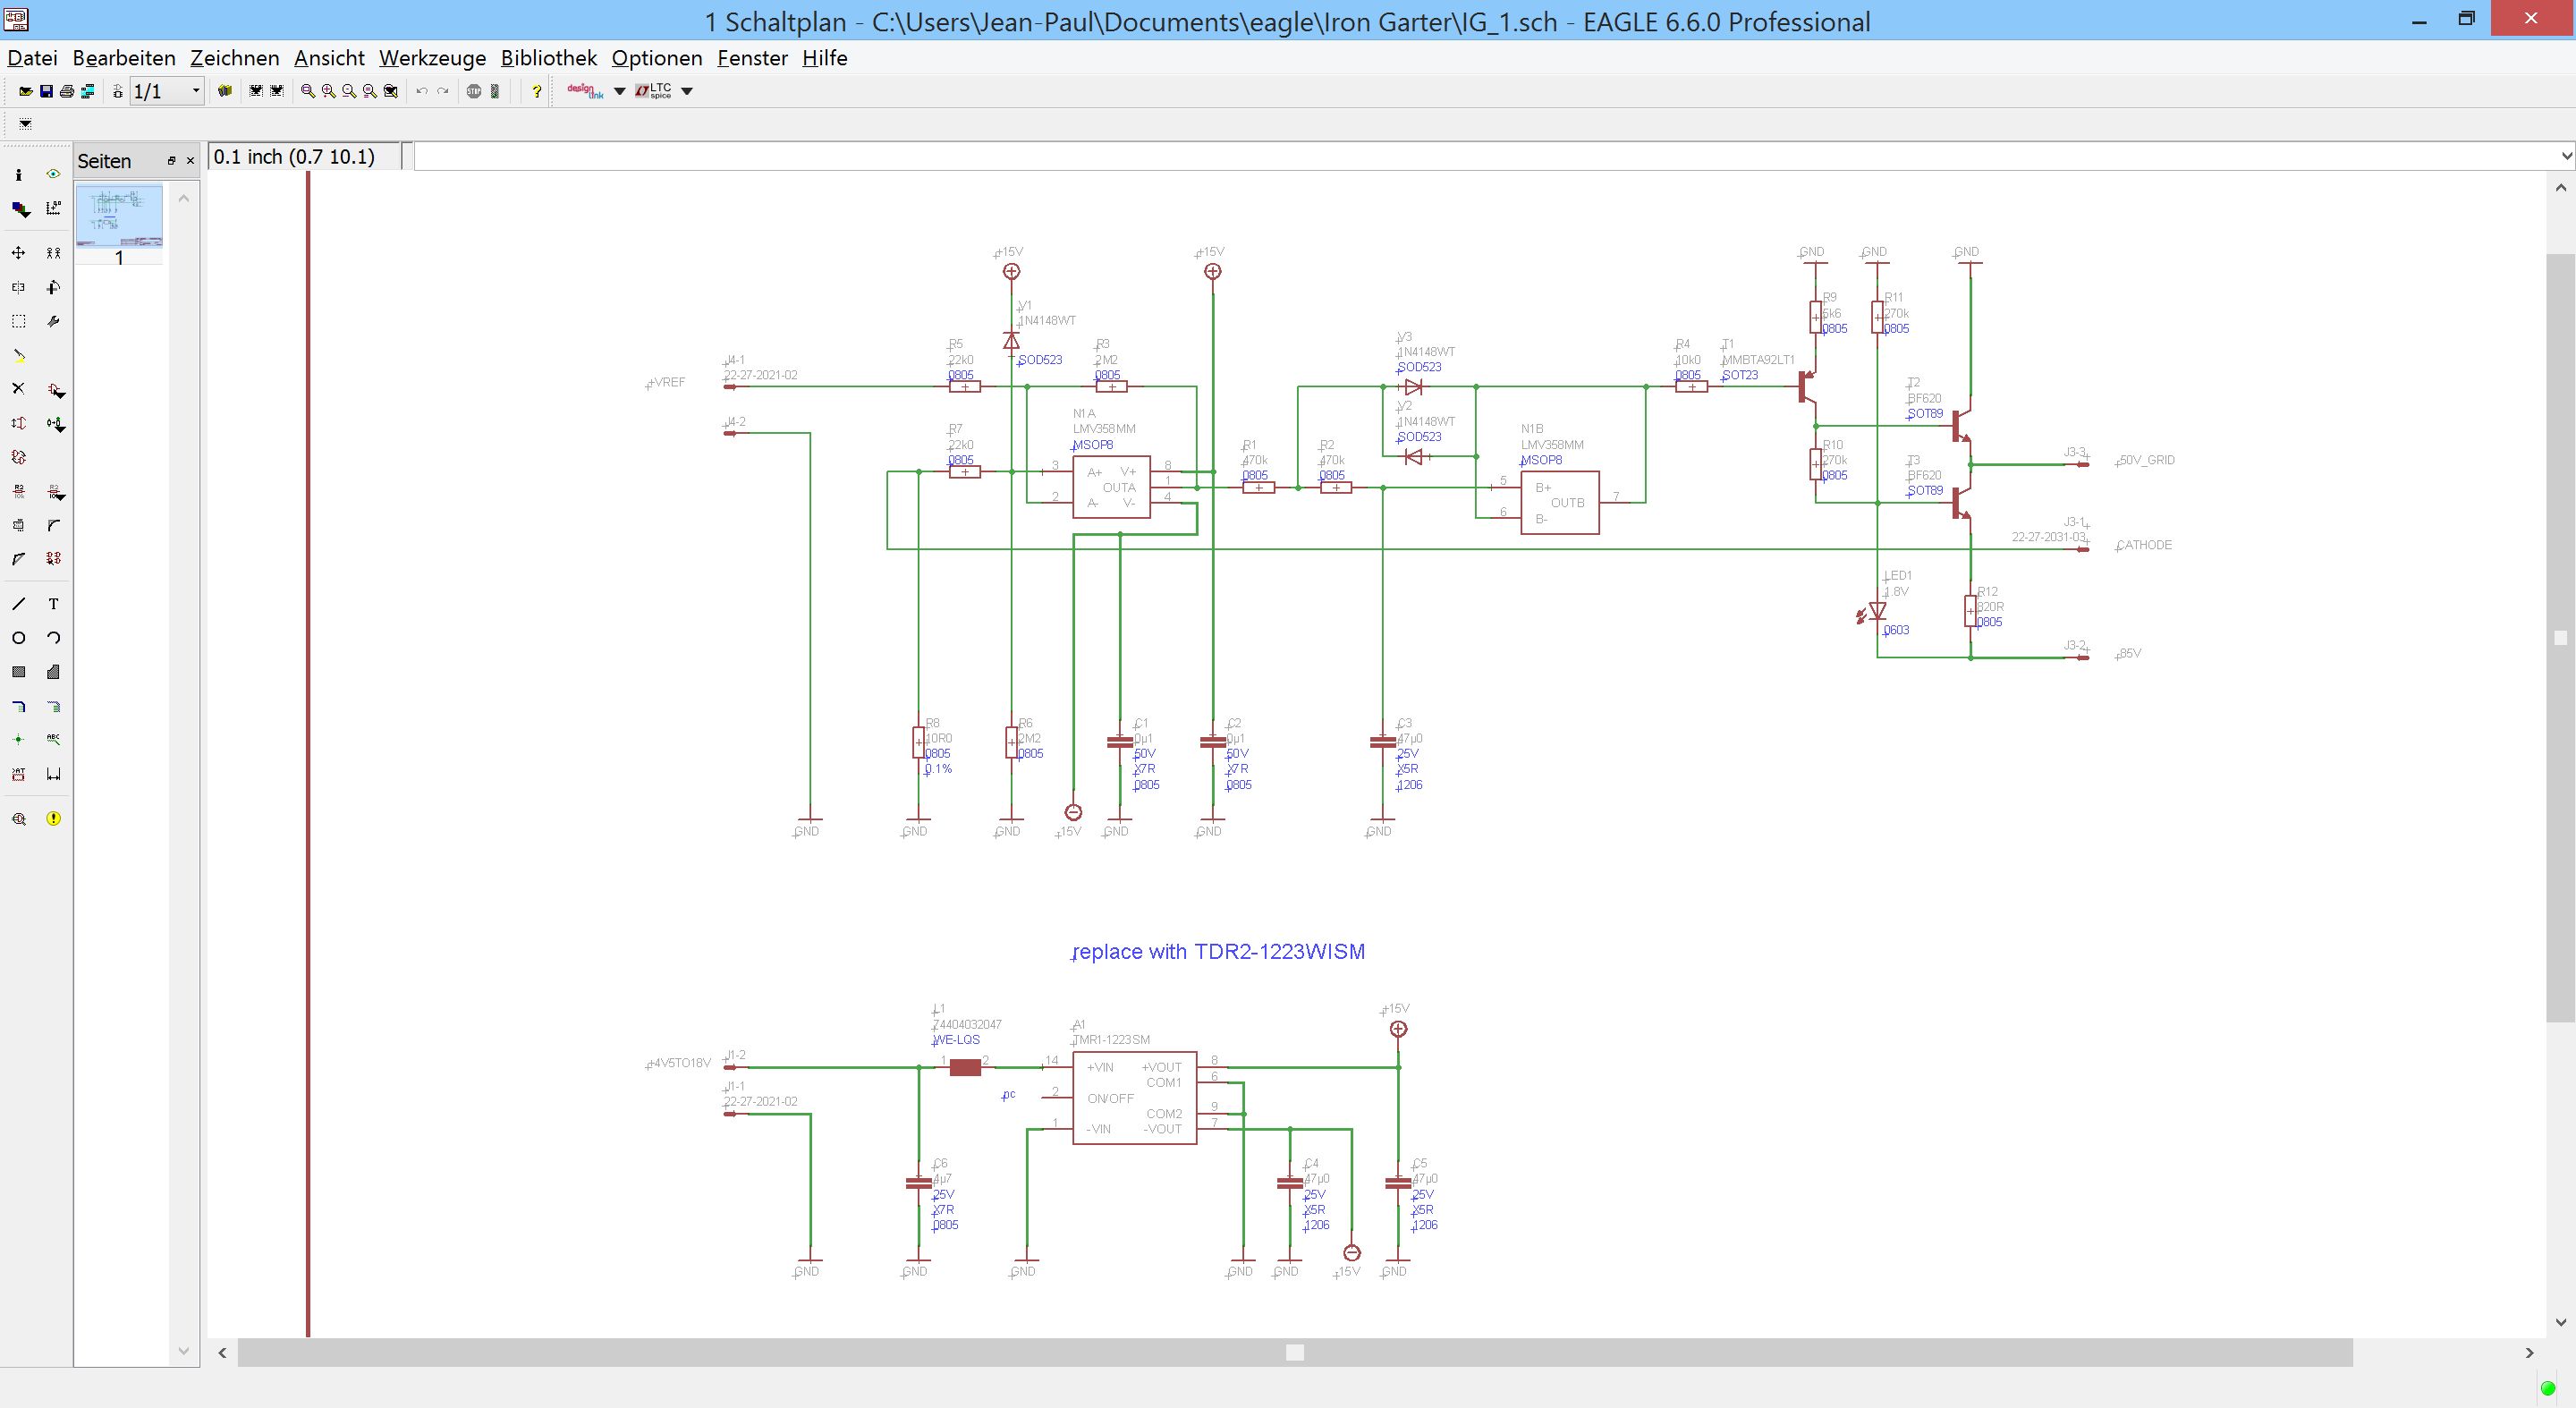Open the layer Display colors dropdown
The height and width of the screenshot is (1408, 2576).
pos(19,208)
